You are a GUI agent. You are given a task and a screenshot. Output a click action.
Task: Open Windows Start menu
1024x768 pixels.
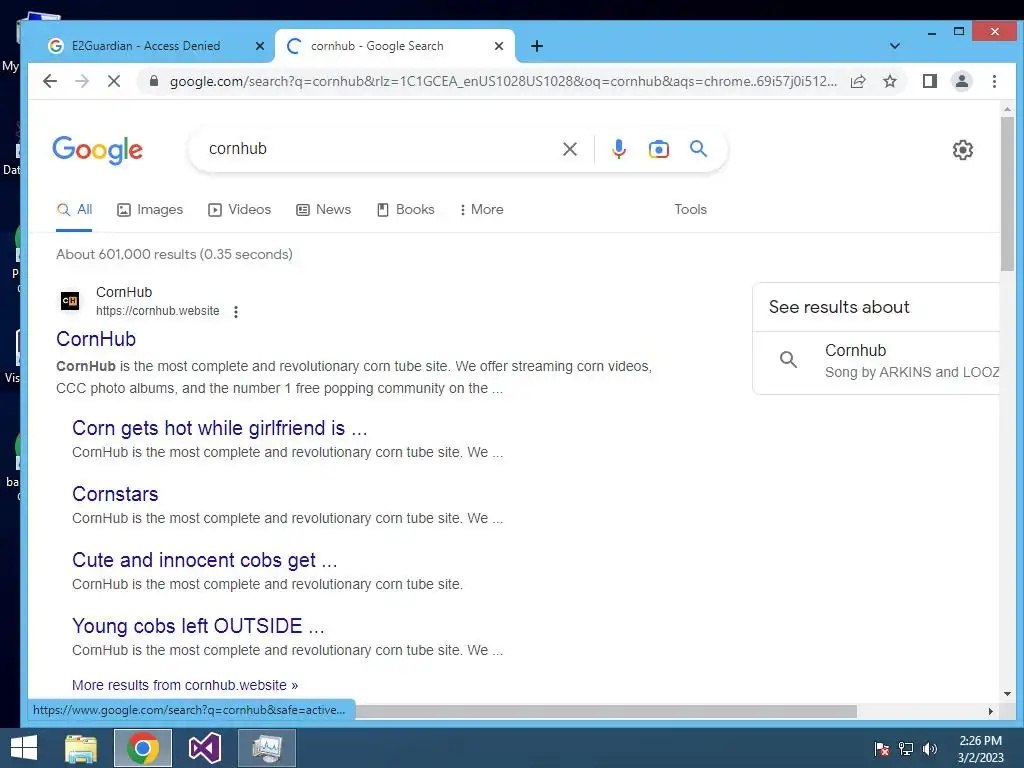tap(24, 748)
